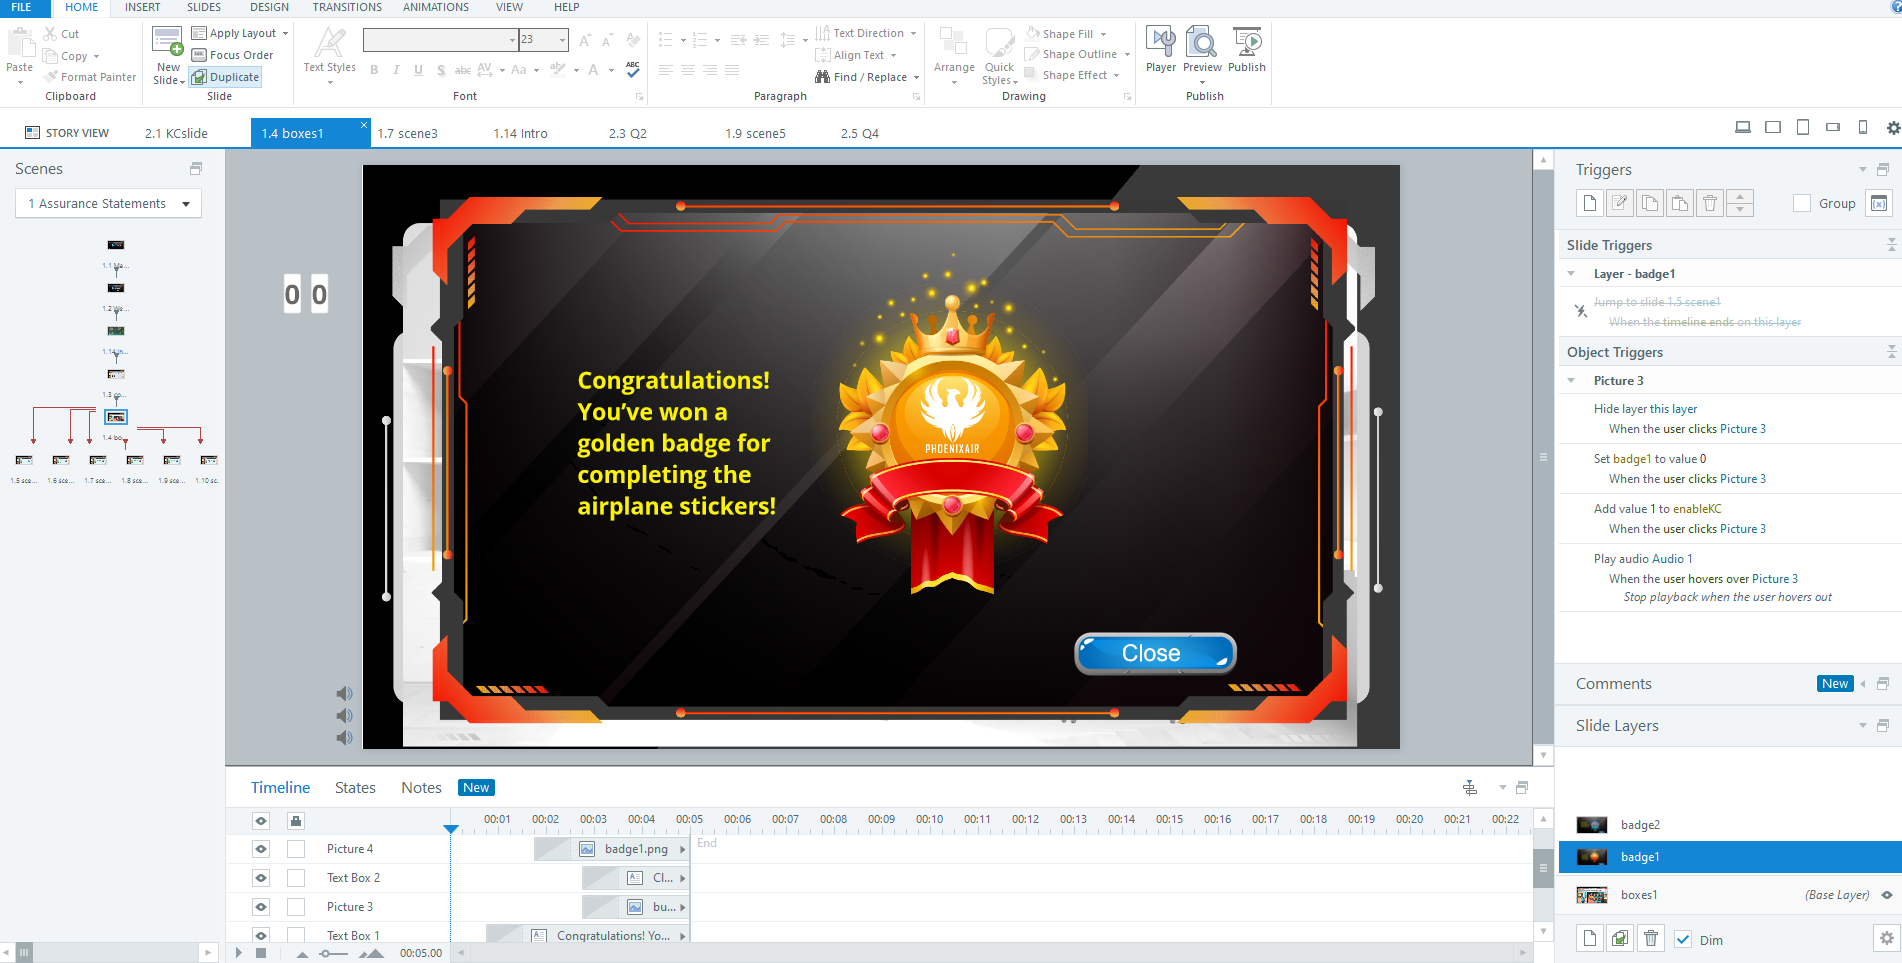1902x963 pixels.
Task: Lock Text Box 2 on the timeline
Action: [x=296, y=878]
